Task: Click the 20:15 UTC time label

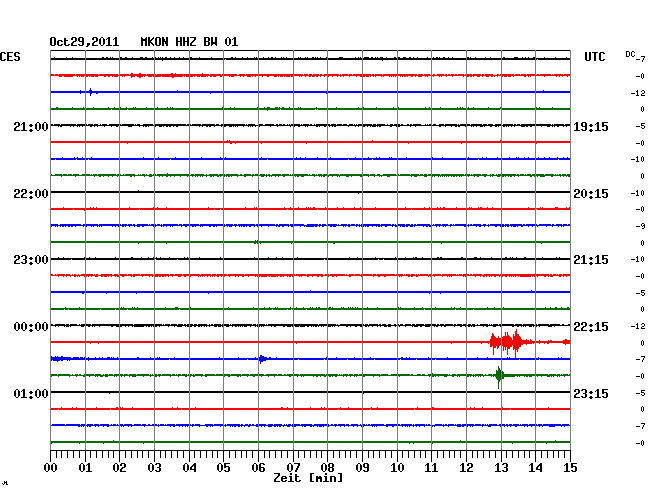Action: pyautogui.click(x=591, y=194)
